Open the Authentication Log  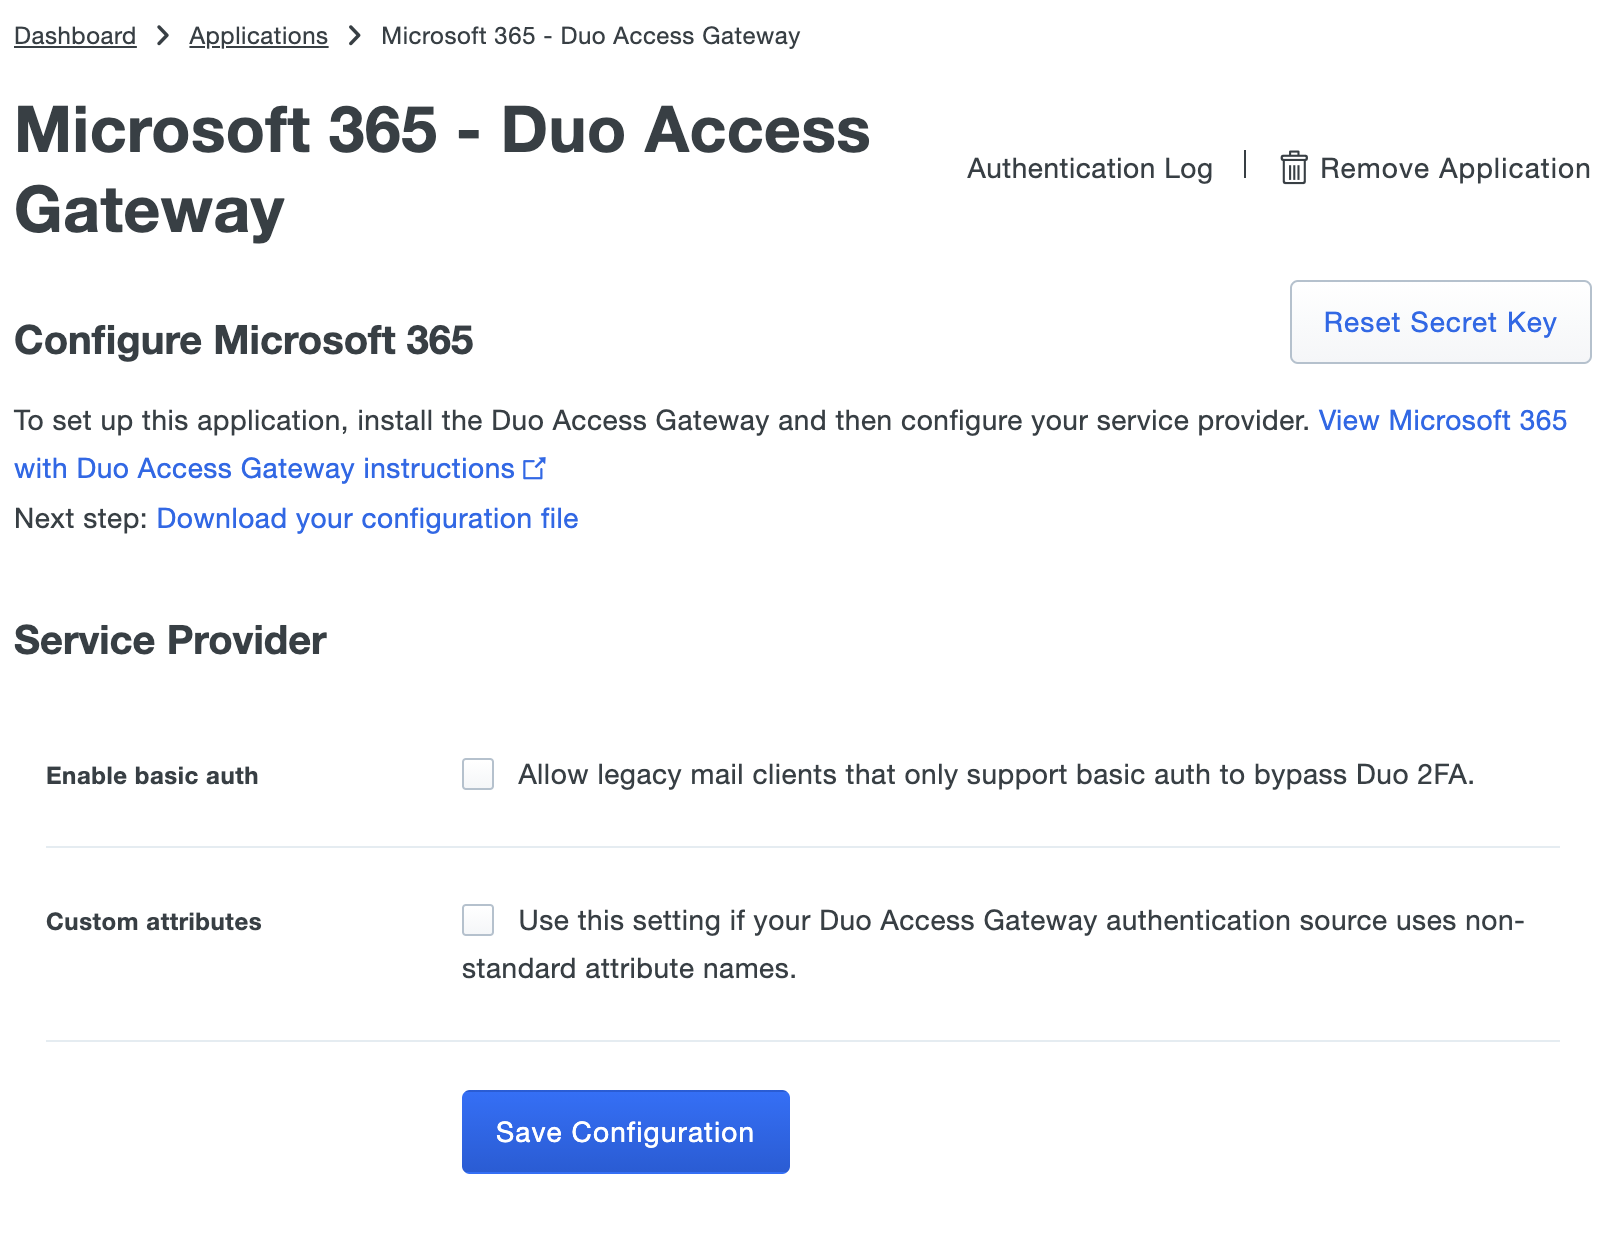(x=1089, y=168)
